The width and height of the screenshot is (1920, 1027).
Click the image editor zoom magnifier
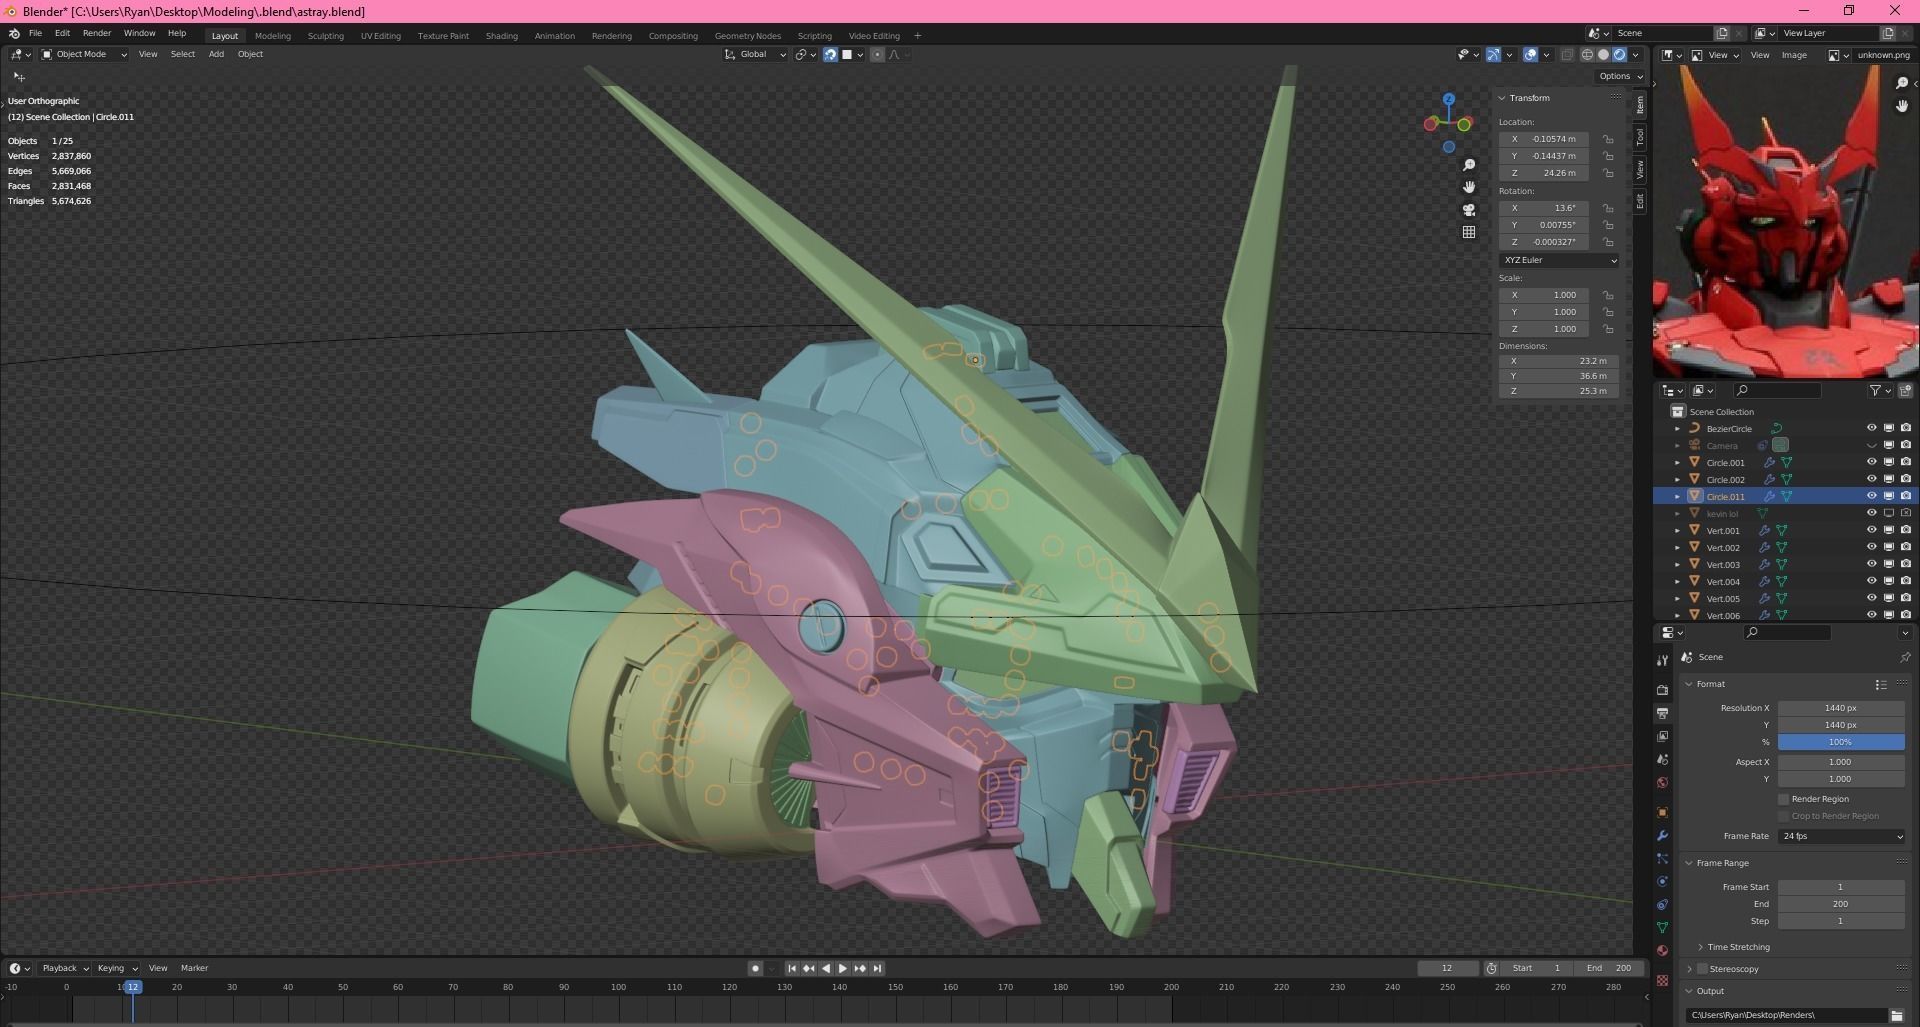pyautogui.click(x=1901, y=83)
